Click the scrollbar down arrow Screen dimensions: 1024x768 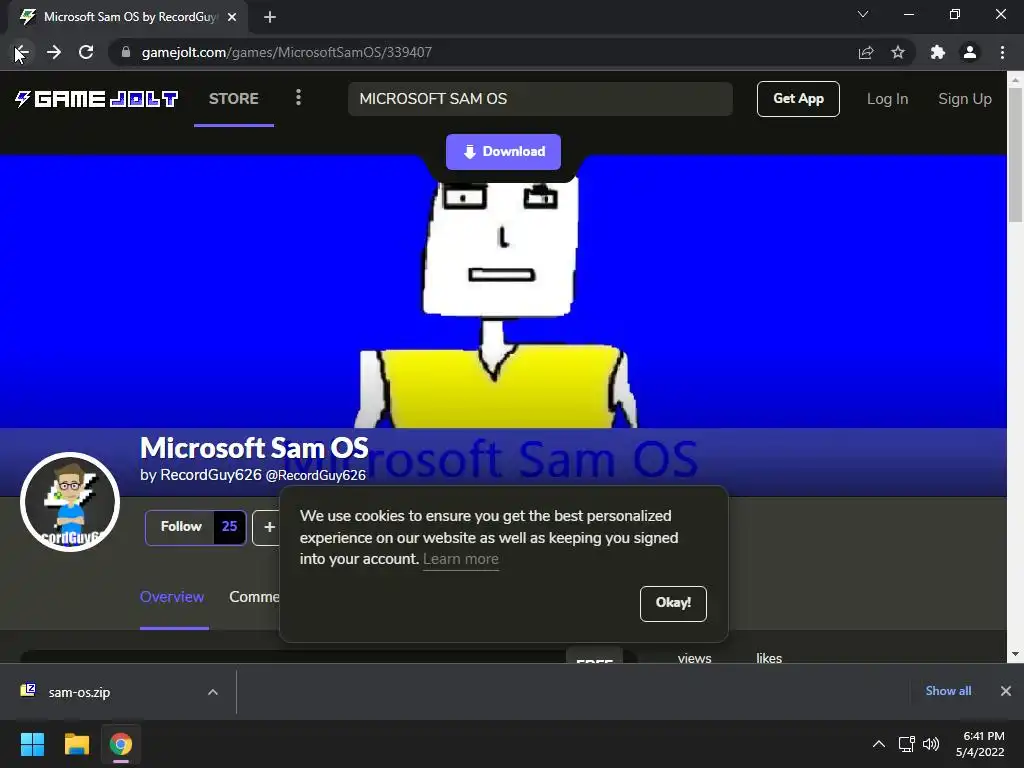click(x=1015, y=654)
